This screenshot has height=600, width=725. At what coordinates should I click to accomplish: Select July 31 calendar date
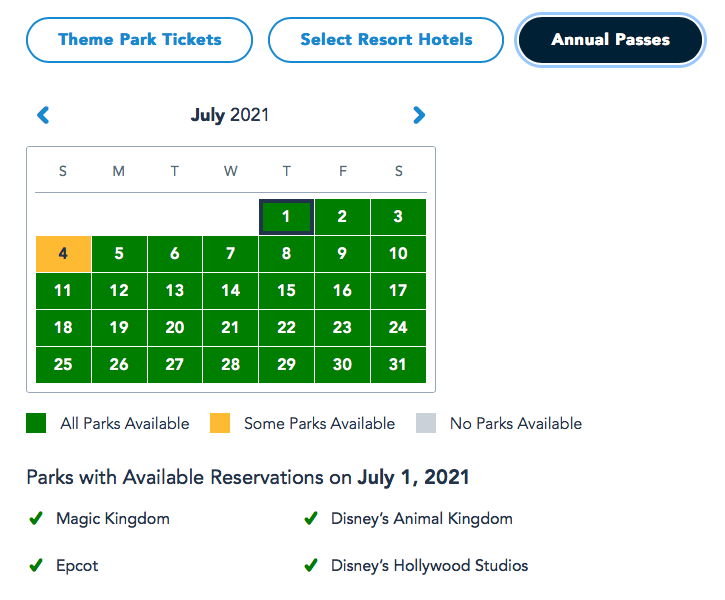coord(398,365)
